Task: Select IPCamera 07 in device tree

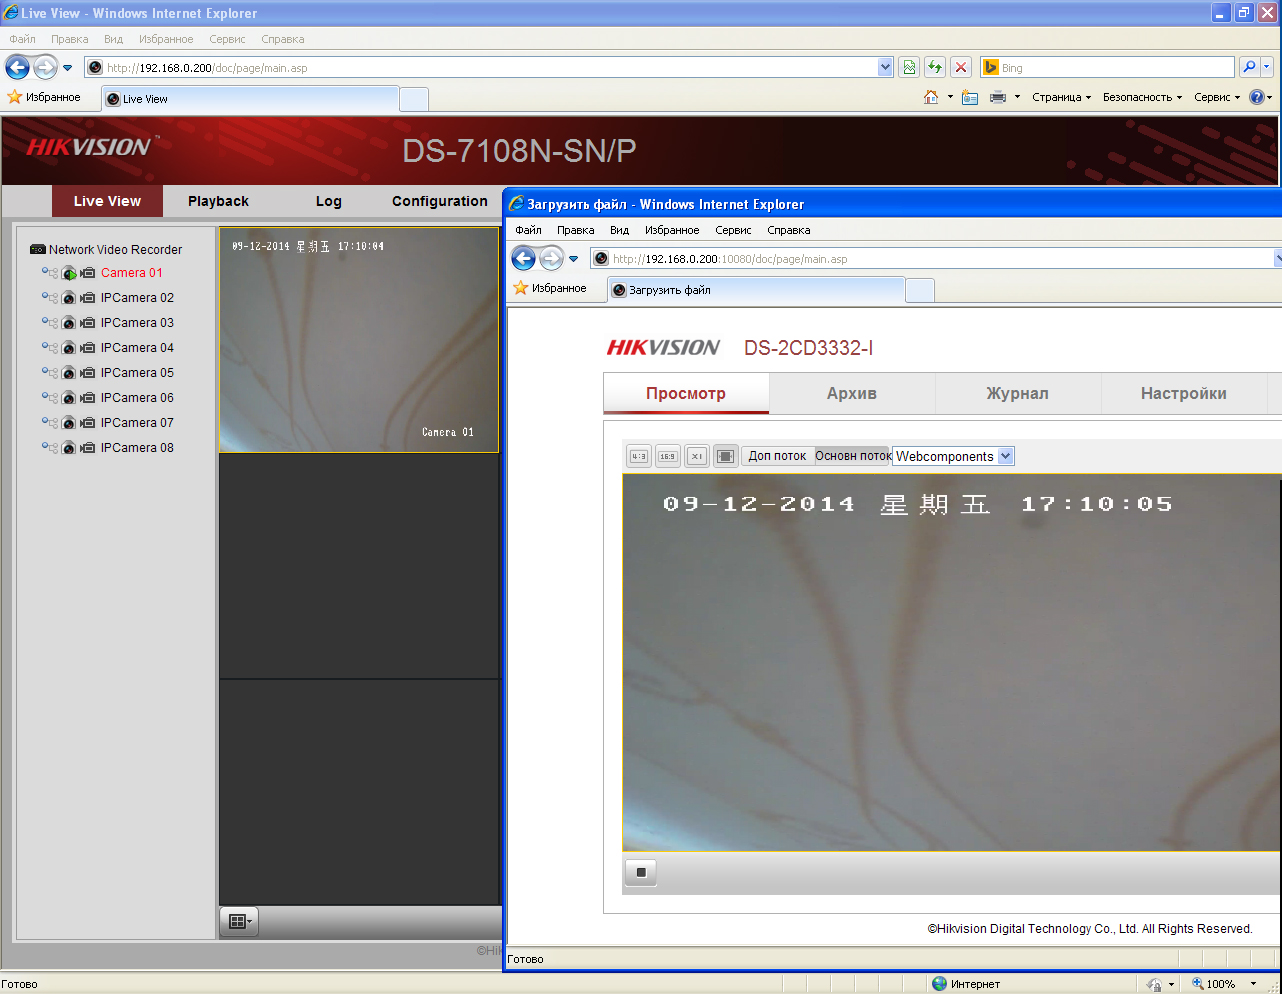Action: [137, 423]
